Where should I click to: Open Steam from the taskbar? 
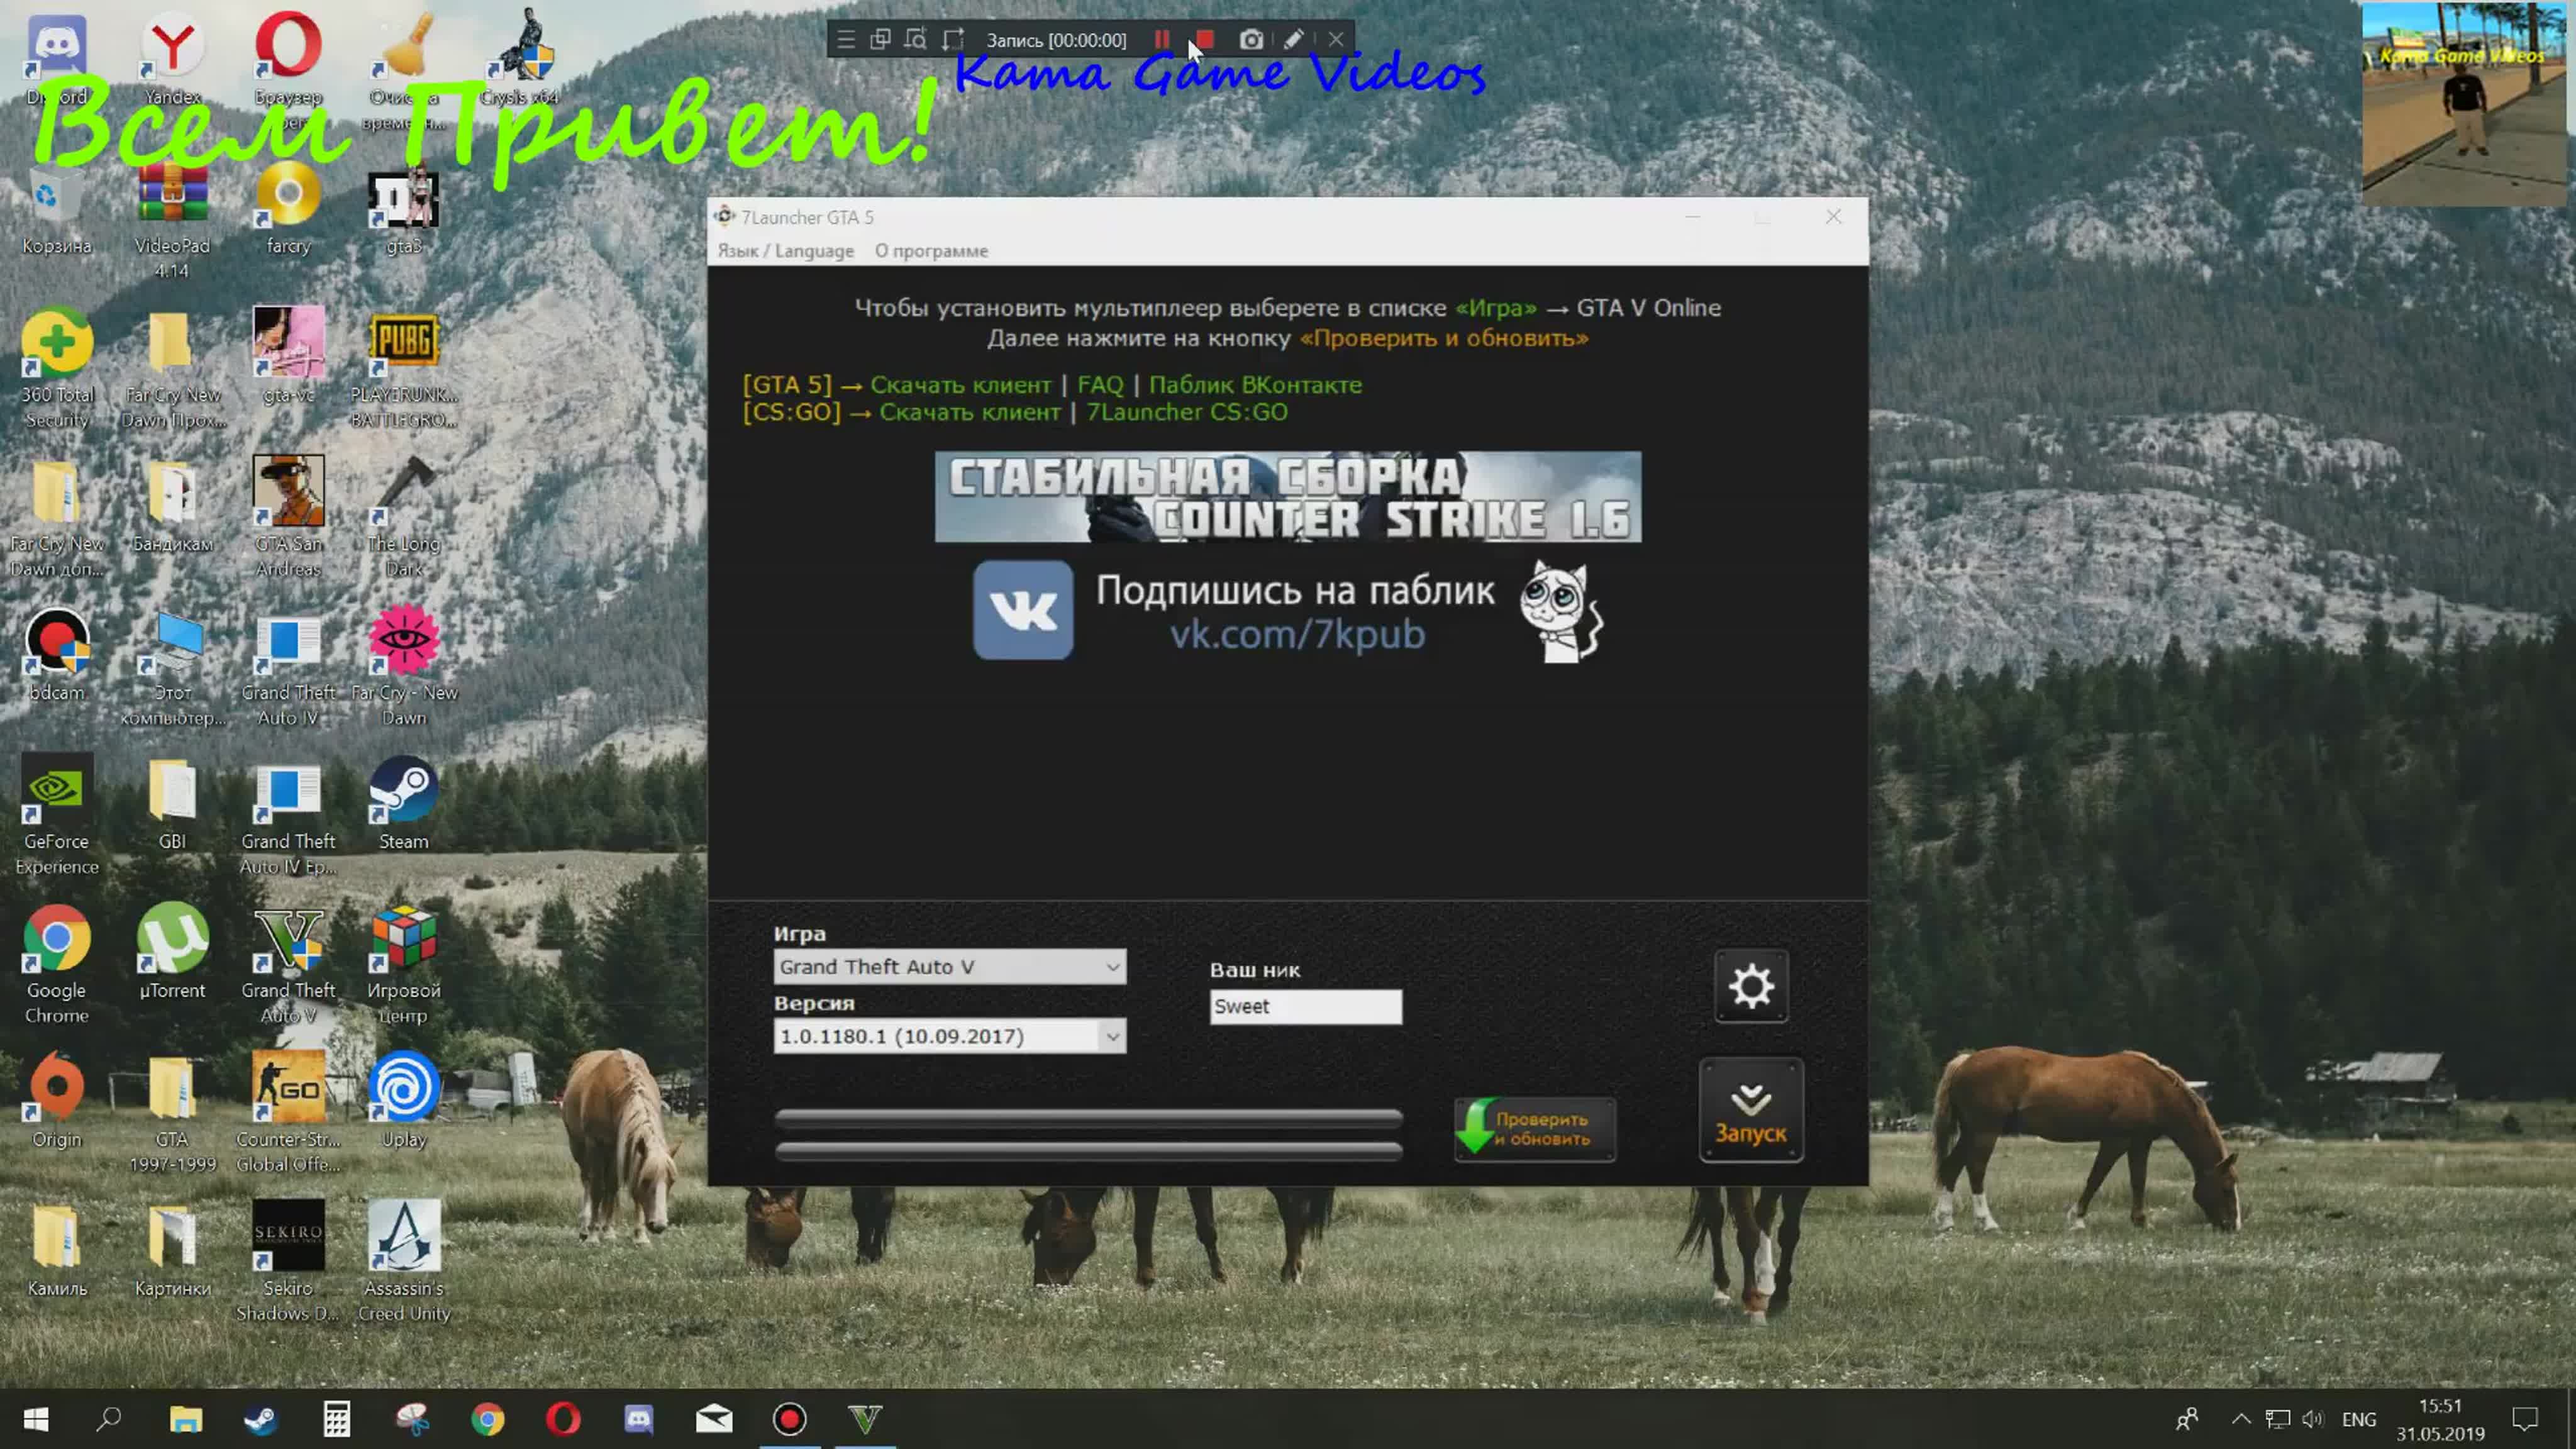click(261, 1419)
